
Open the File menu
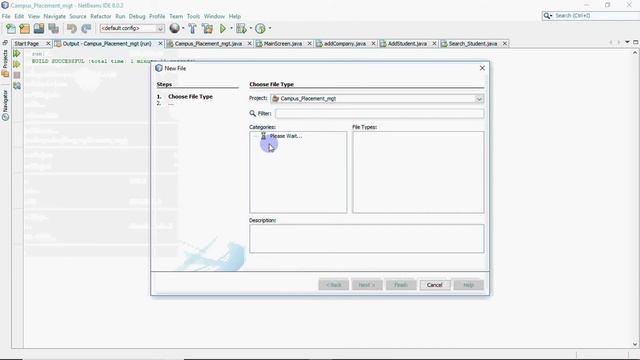tap(6, 16)
